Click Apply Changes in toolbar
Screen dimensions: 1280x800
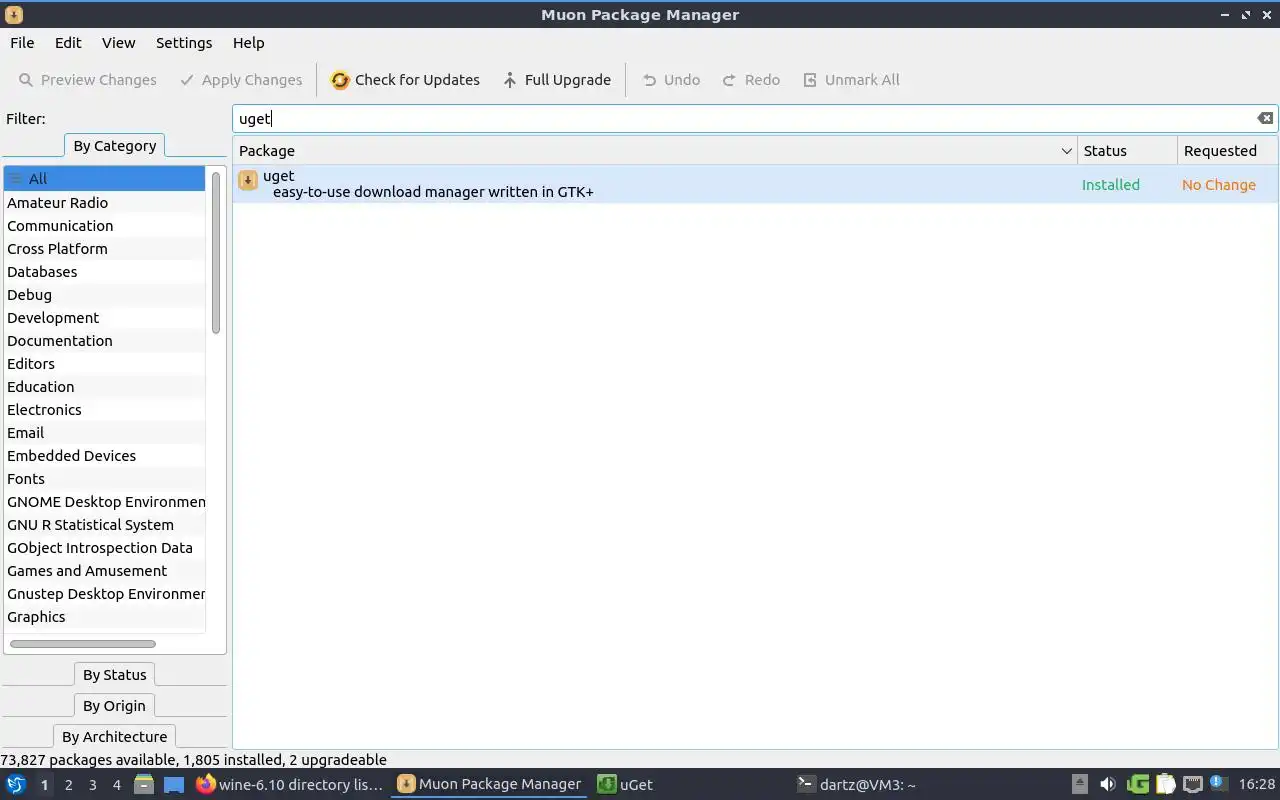click(x=241, y=80)
